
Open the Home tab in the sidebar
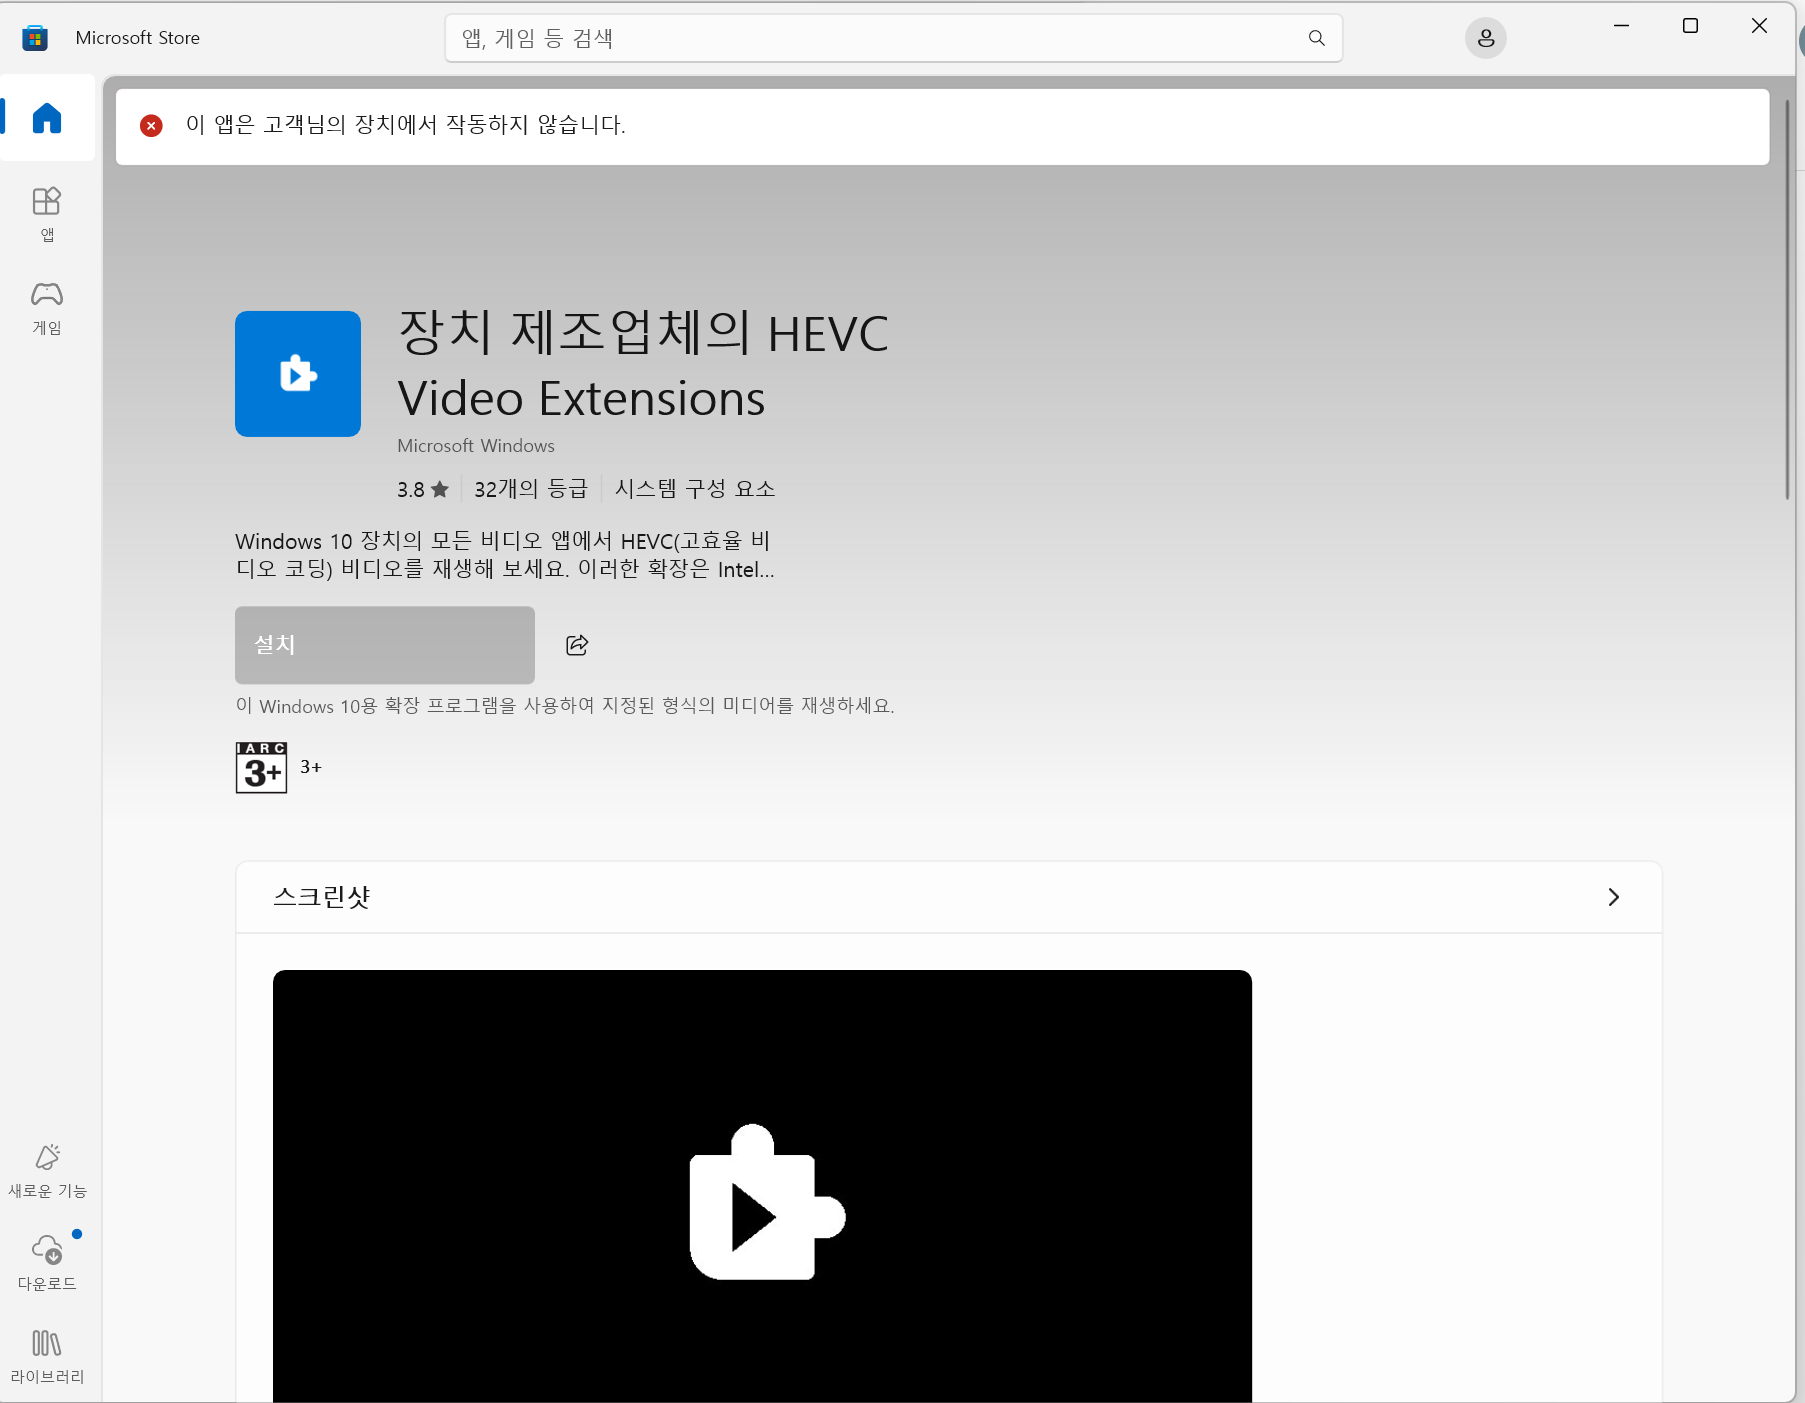tap(47, 118)
